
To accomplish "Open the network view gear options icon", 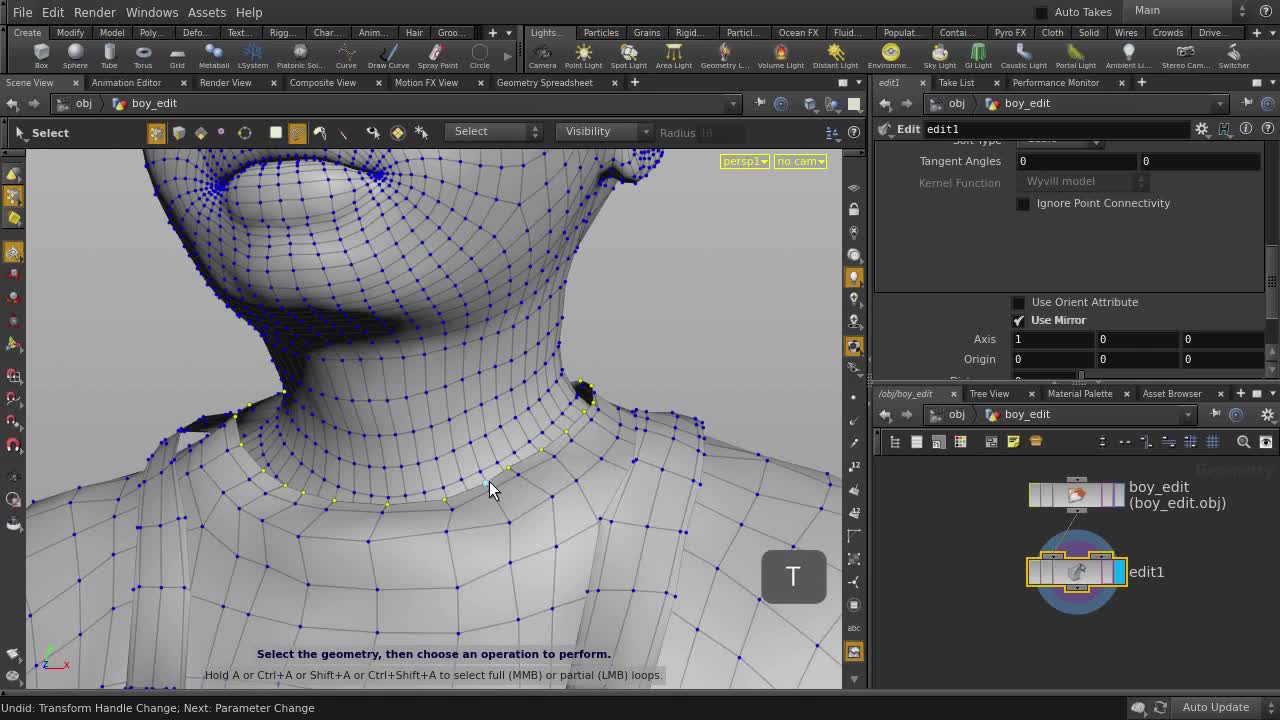I will [x=1267, y=414].
